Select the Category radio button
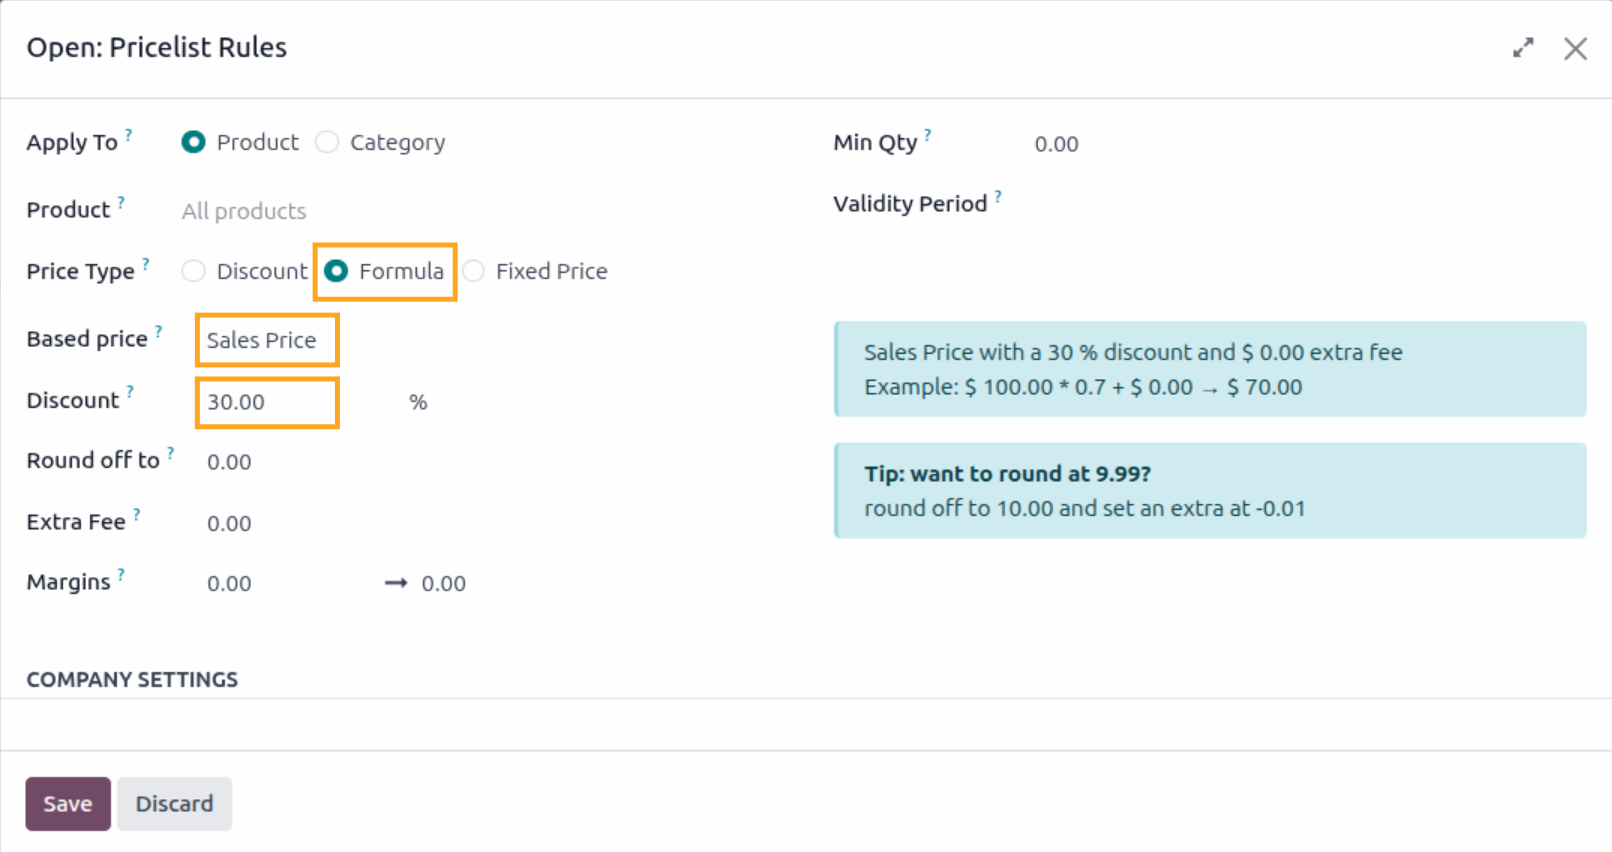Screen dimensions: 1612x852 pos(326,143)
